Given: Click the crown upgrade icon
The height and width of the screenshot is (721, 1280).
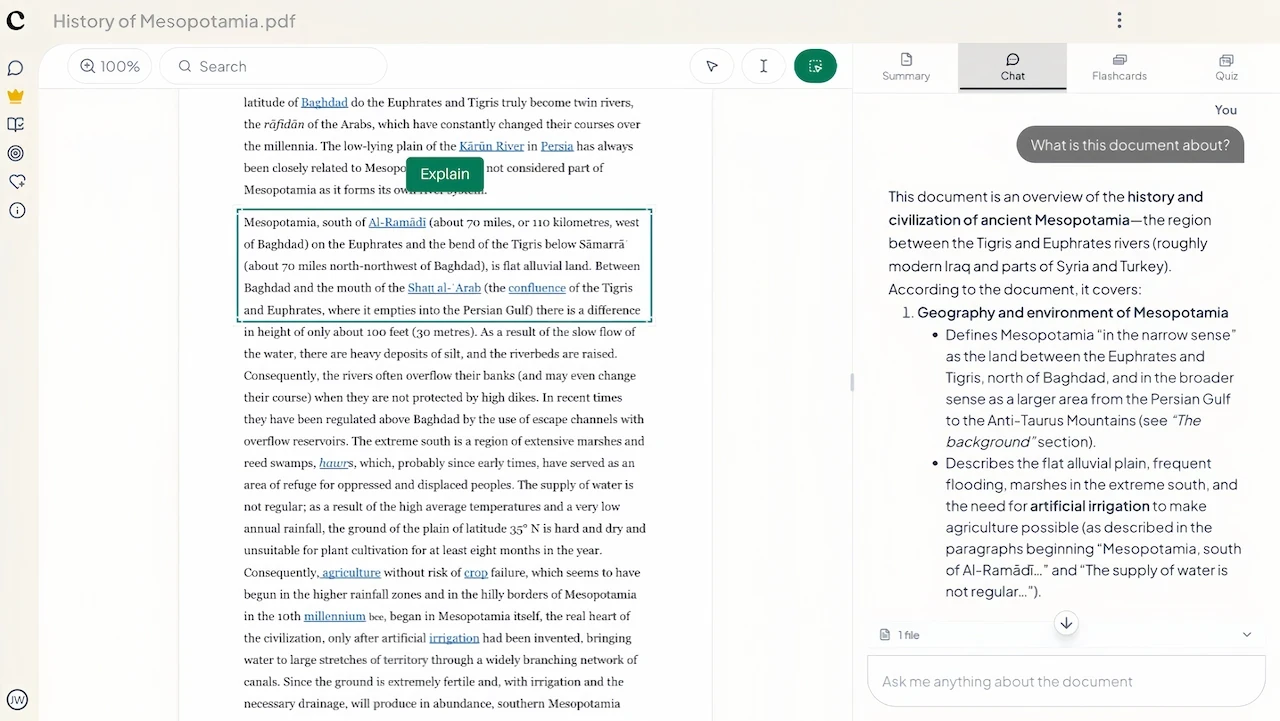Looking at the screenshot, I should pos(15,96).
